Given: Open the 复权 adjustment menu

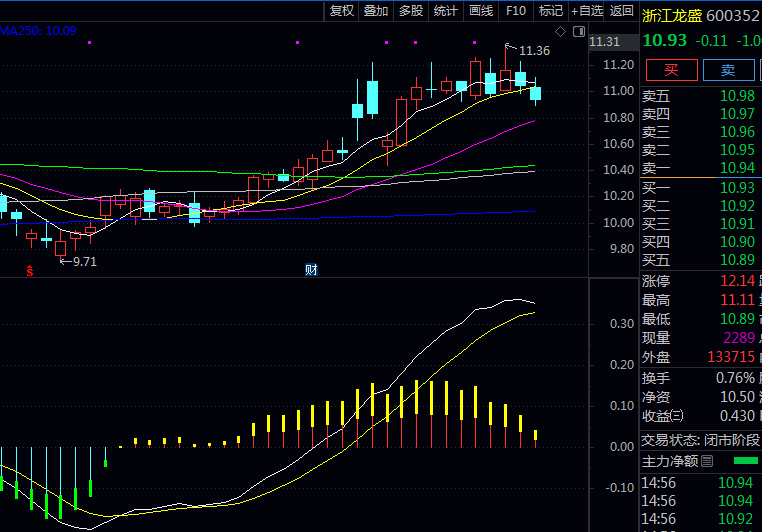Looking at the screenshot, I should (342, 11).
